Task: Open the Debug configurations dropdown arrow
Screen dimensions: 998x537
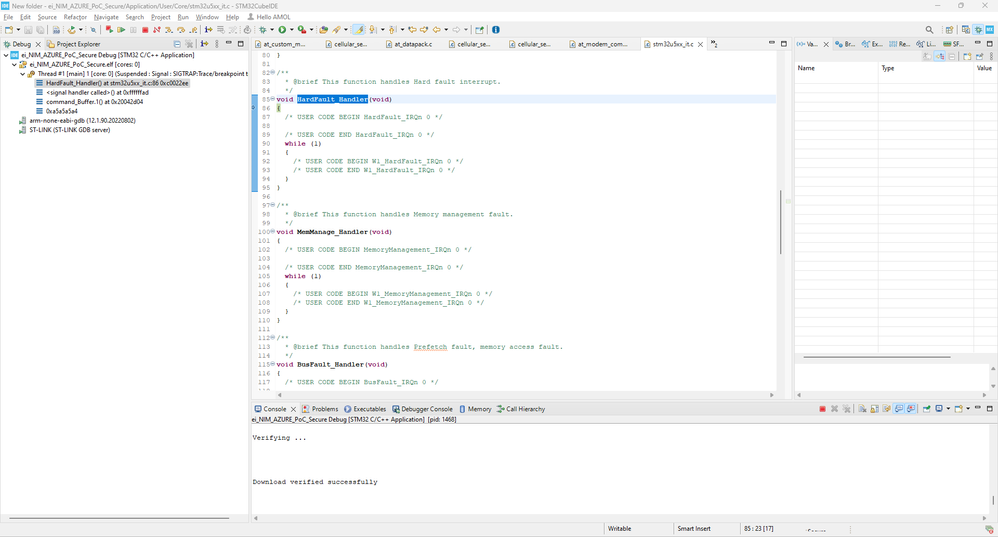Action: (x=272, y=29)
